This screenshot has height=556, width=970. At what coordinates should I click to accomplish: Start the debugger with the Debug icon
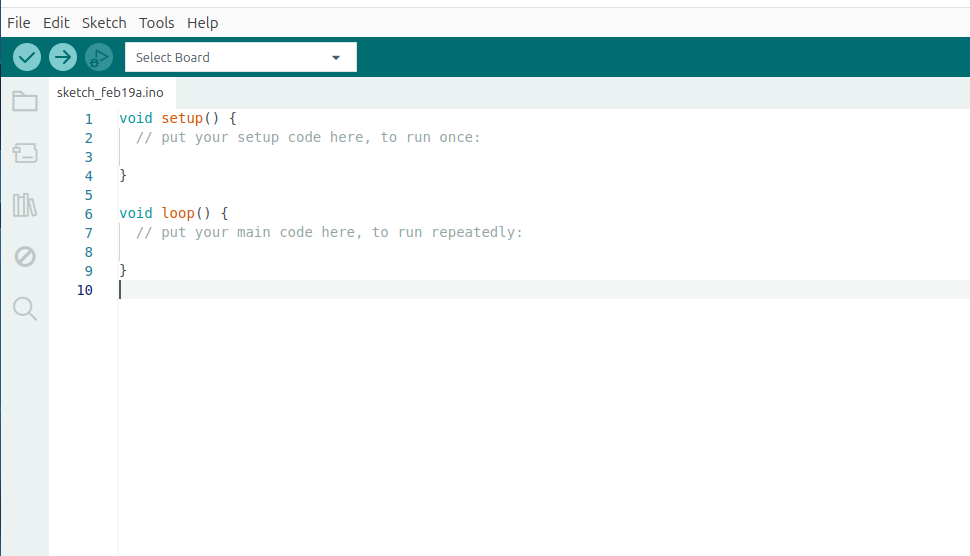(98, 57)
